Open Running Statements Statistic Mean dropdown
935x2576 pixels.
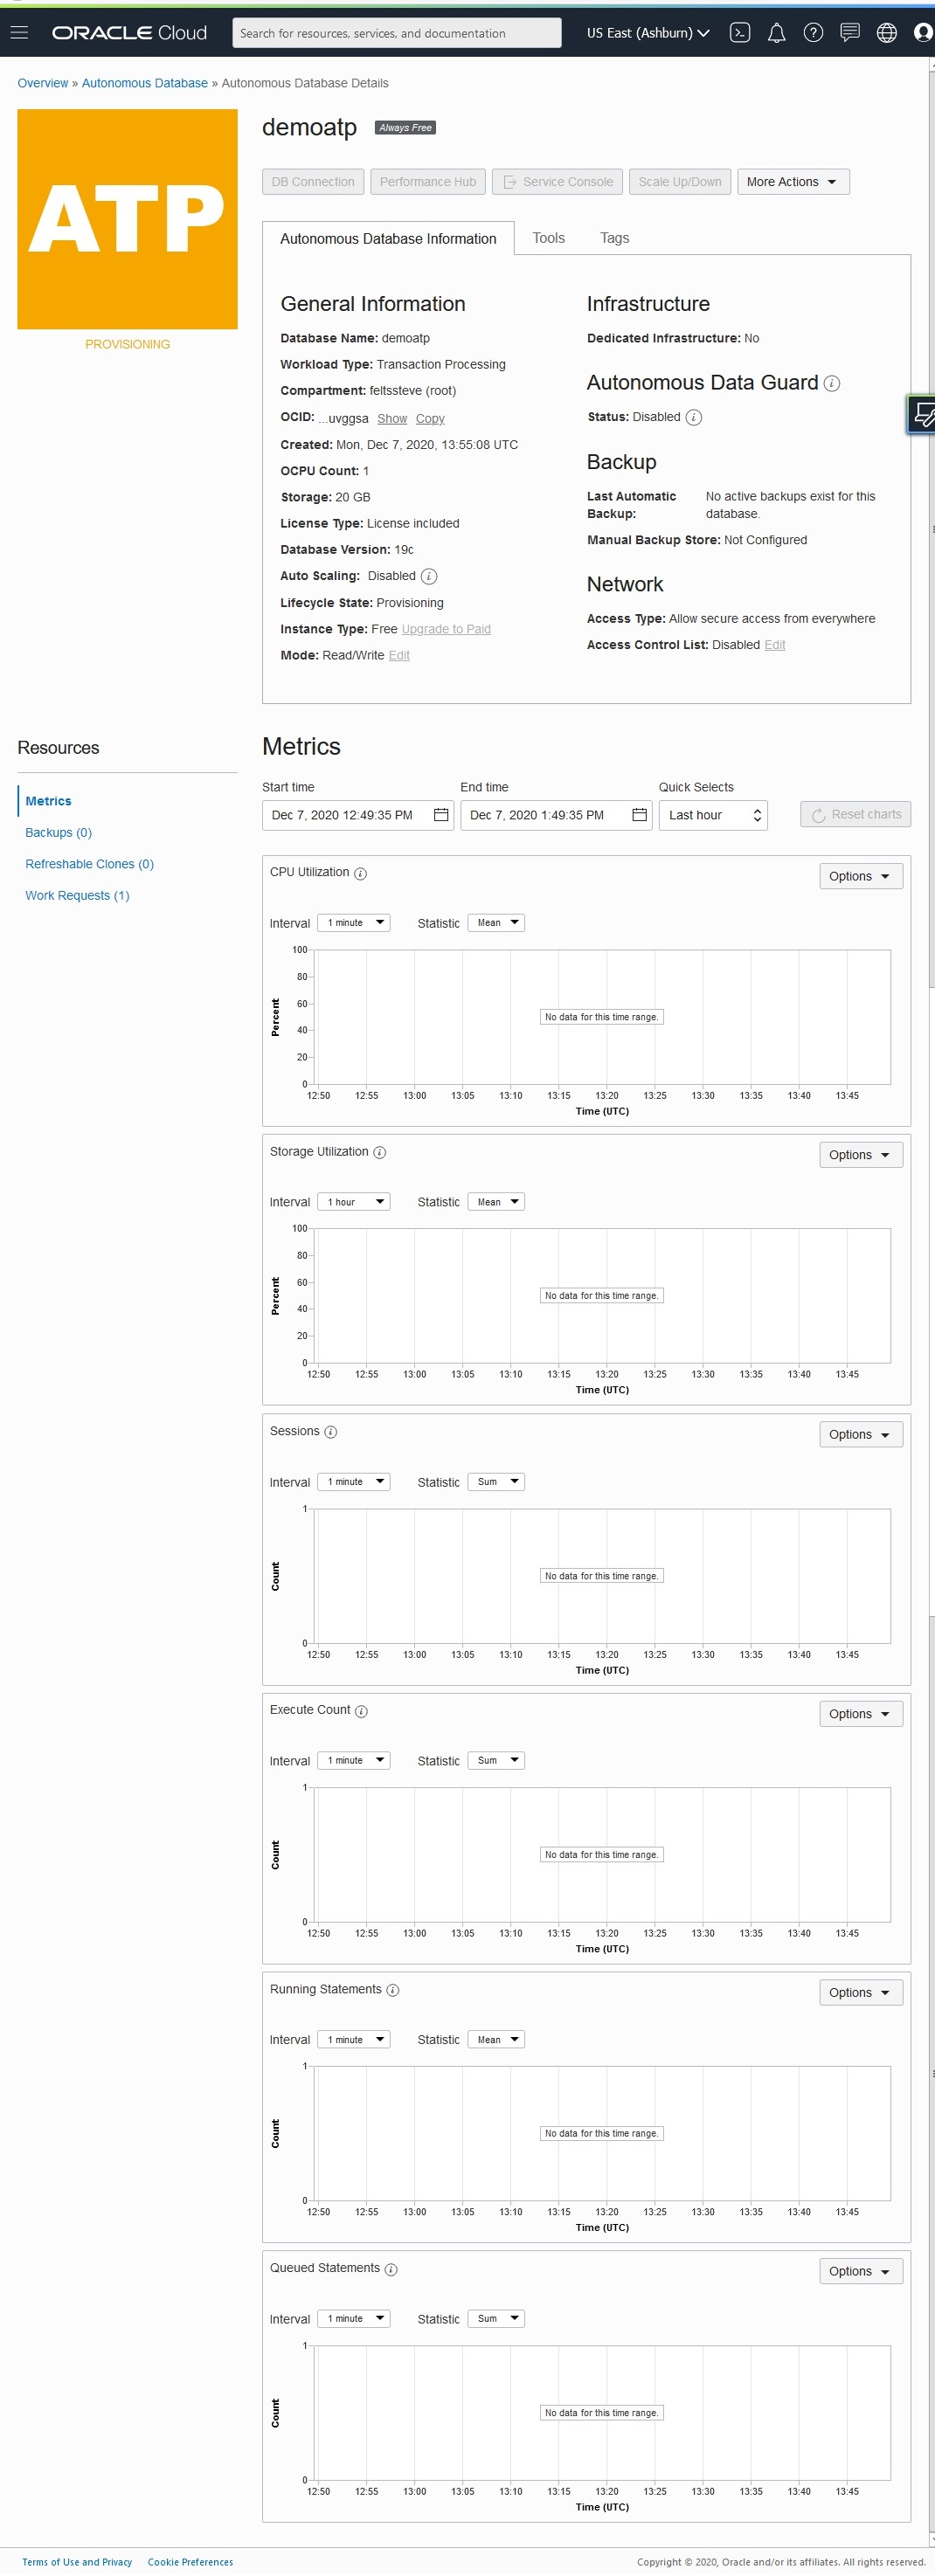coord(496,2039)
